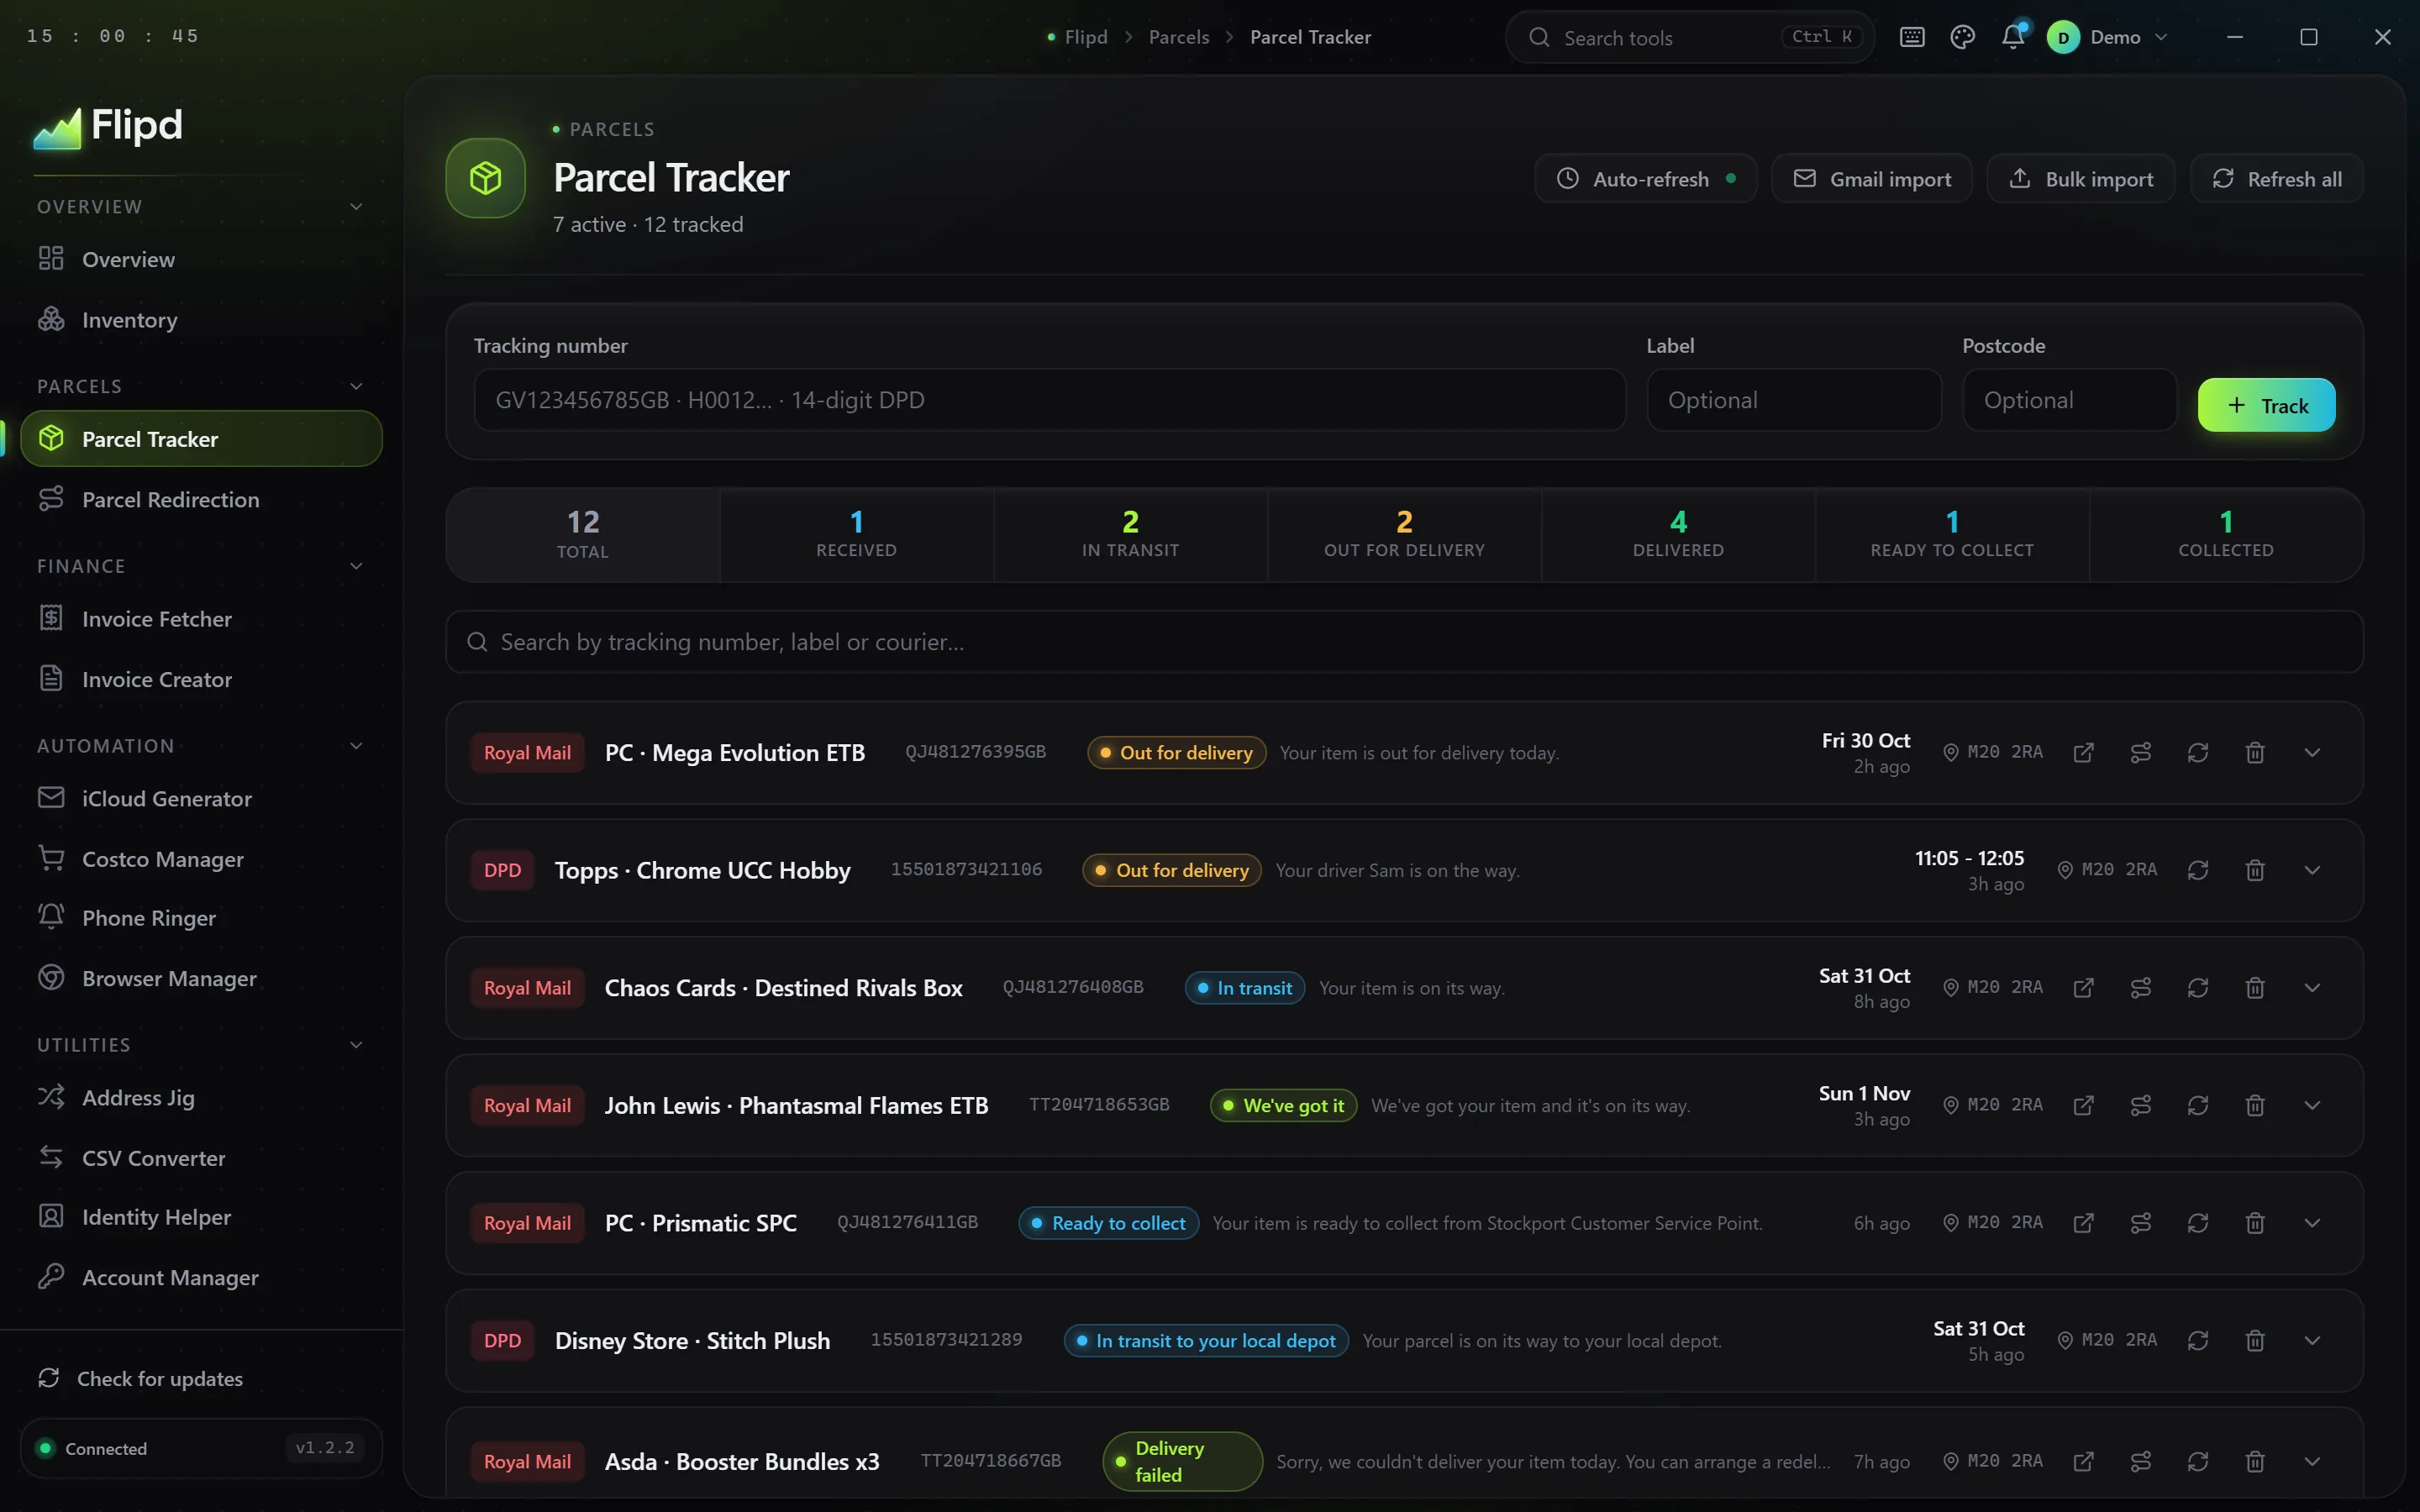Click Refresh all button
Screen dimensions: 2420x1512
pos(2276,179)
